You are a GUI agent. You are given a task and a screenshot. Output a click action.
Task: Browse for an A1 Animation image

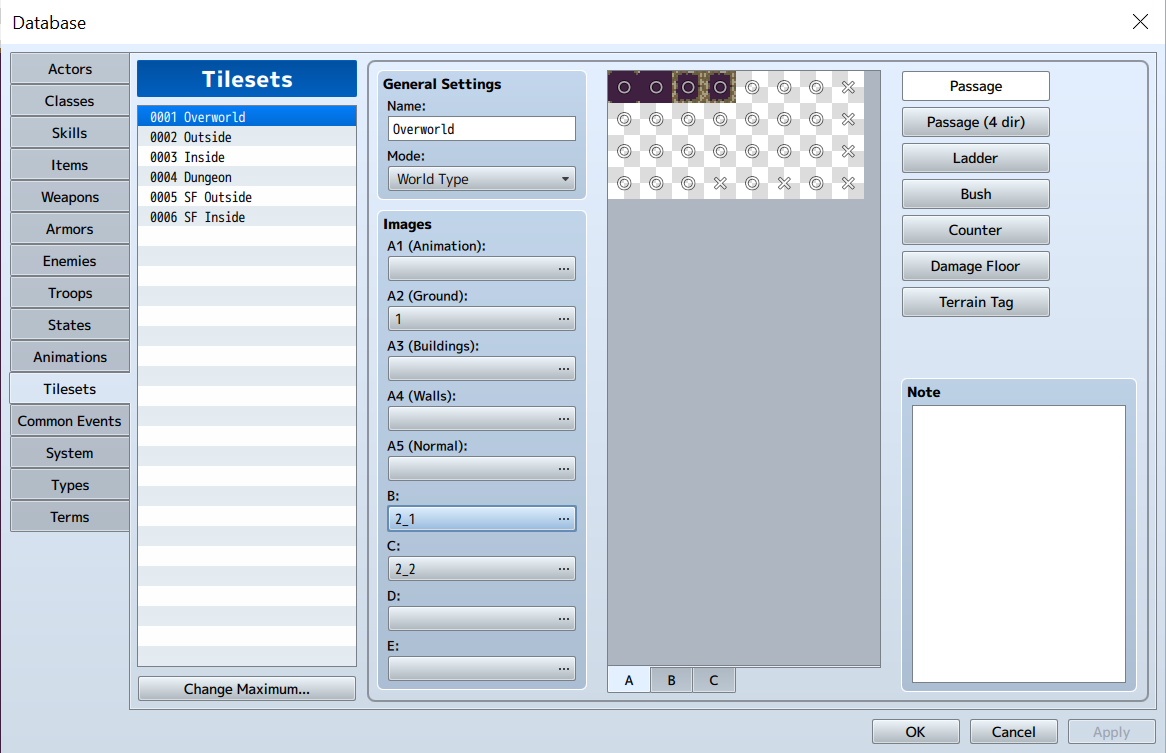pos(566,268)
